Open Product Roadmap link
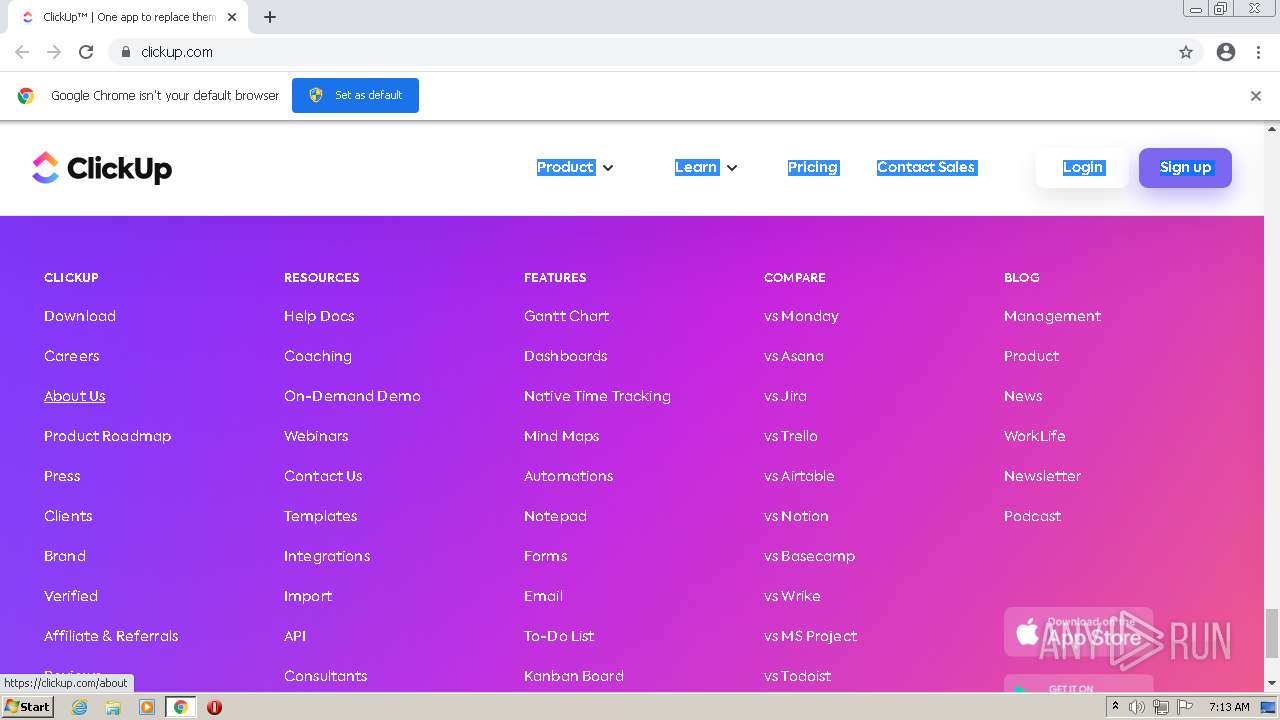 pos(108,436)
